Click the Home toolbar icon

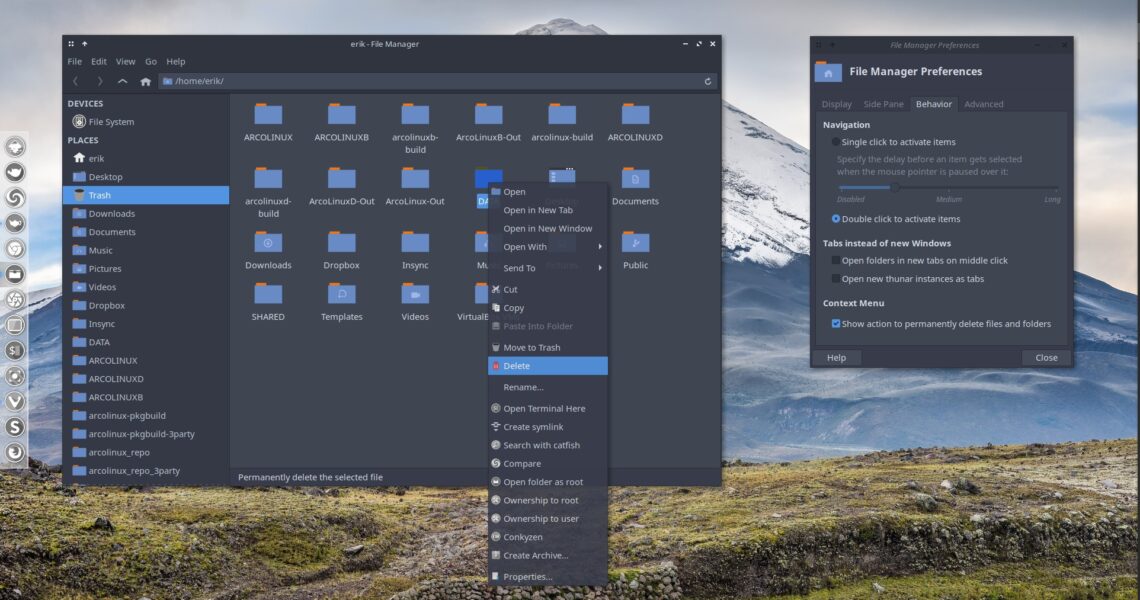click(x=146, y=81)
